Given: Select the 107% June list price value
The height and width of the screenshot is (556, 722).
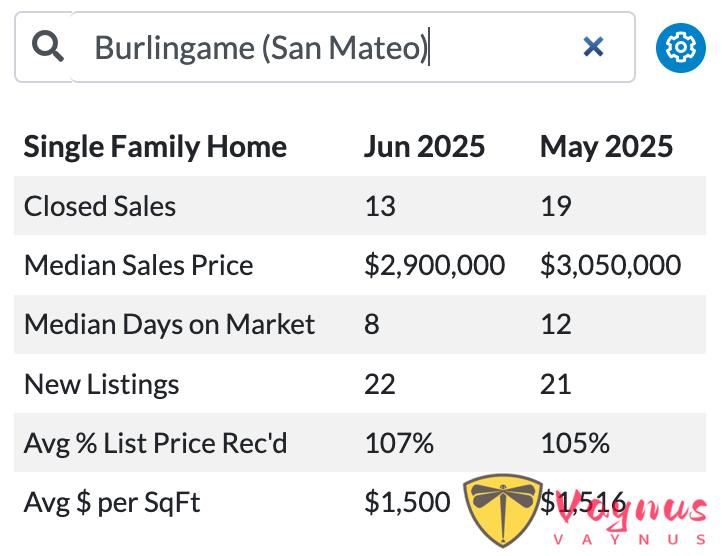Looking at the screenshot, I should pyautogui.click(x=399, y=443).
